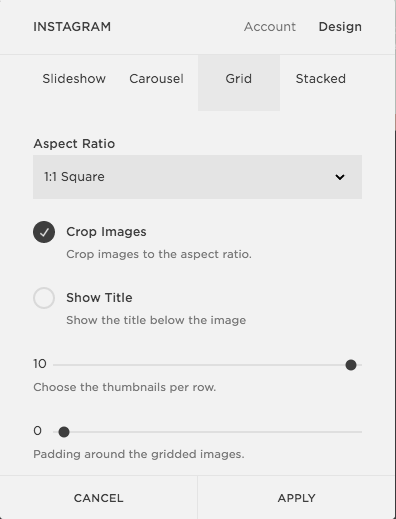Click the Aspect Ratio field label
This screenshot has height=519, width=396.
tap(74, 144)
